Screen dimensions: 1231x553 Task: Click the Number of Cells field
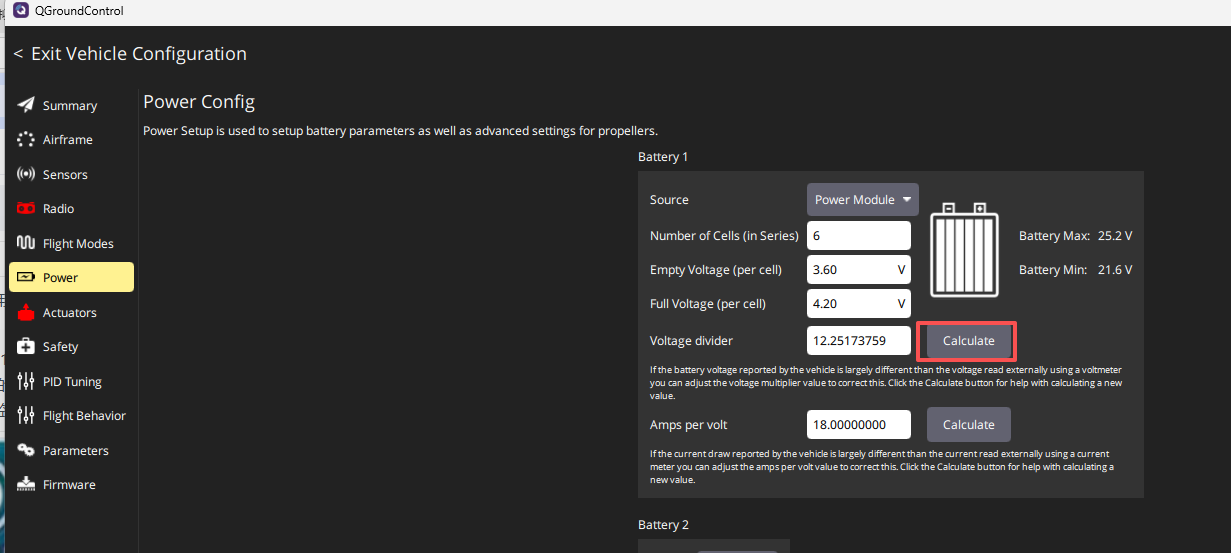click(x=858, y=236)
